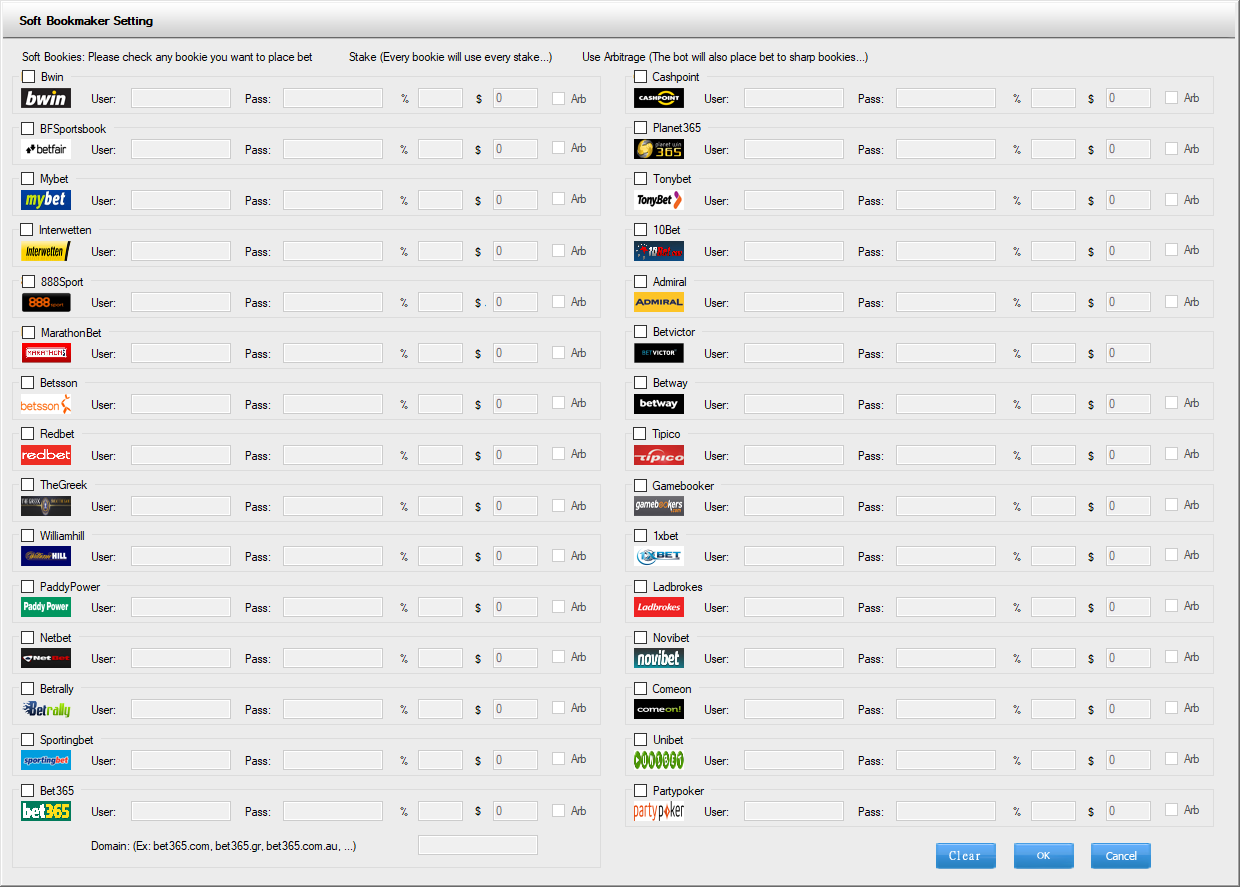1240x887 pixels.
Task: Click the redbet logo
Action: click(46, 455)
